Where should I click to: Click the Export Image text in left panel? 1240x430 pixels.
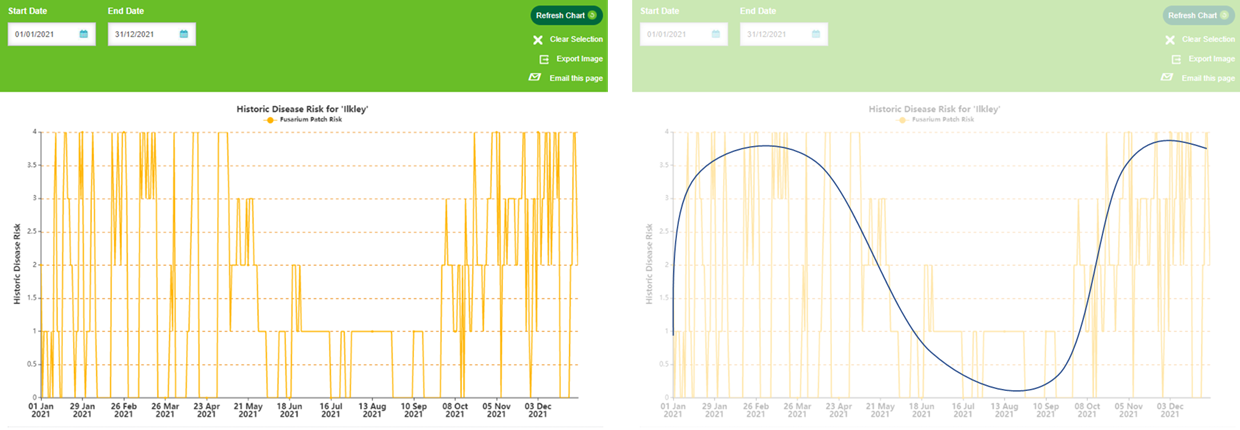point(580,59)
